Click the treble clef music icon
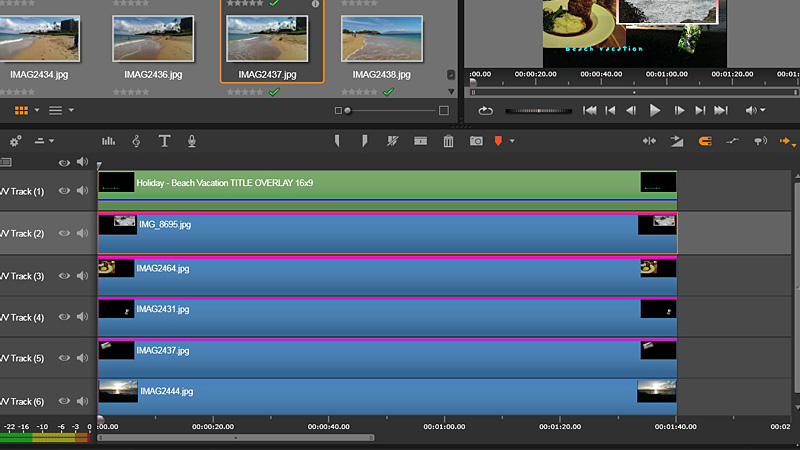800x450 pixels. (x=136, y=141)
